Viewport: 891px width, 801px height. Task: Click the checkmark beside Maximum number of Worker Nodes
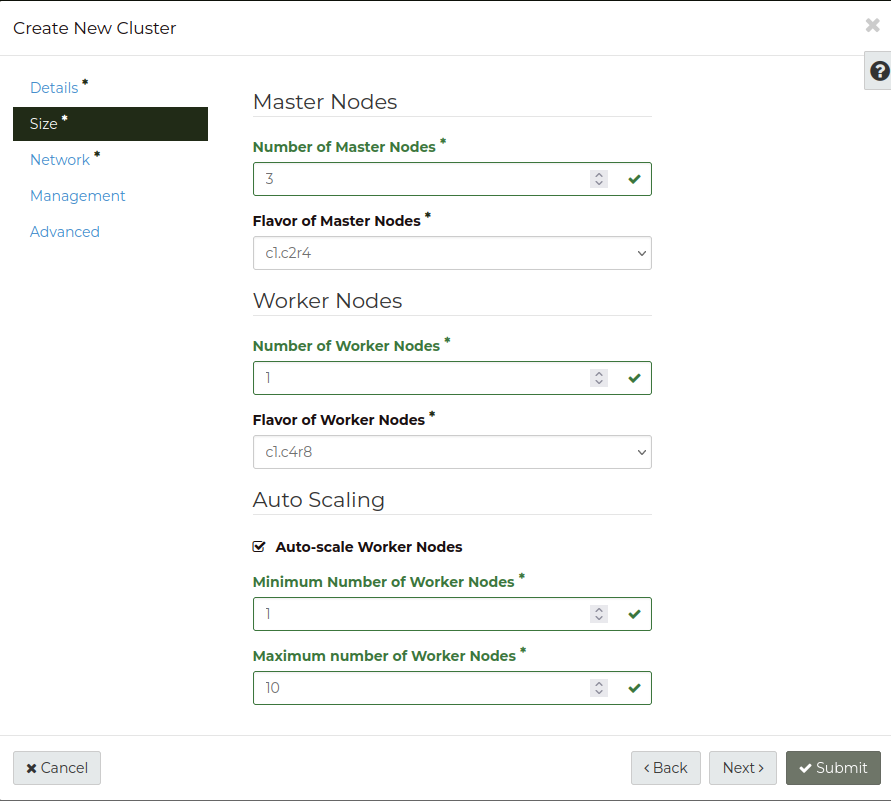coord(633,687)
